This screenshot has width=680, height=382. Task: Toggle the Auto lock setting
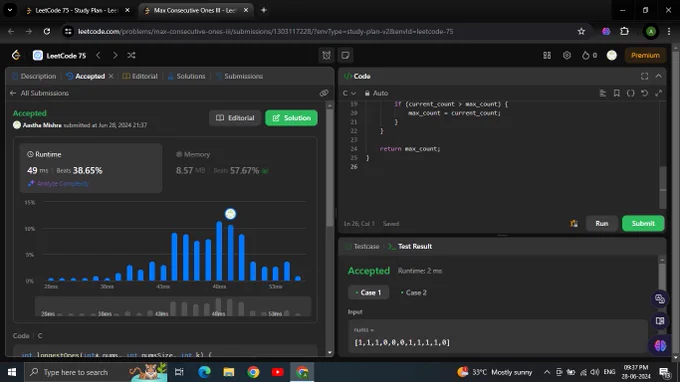(376, 93)
